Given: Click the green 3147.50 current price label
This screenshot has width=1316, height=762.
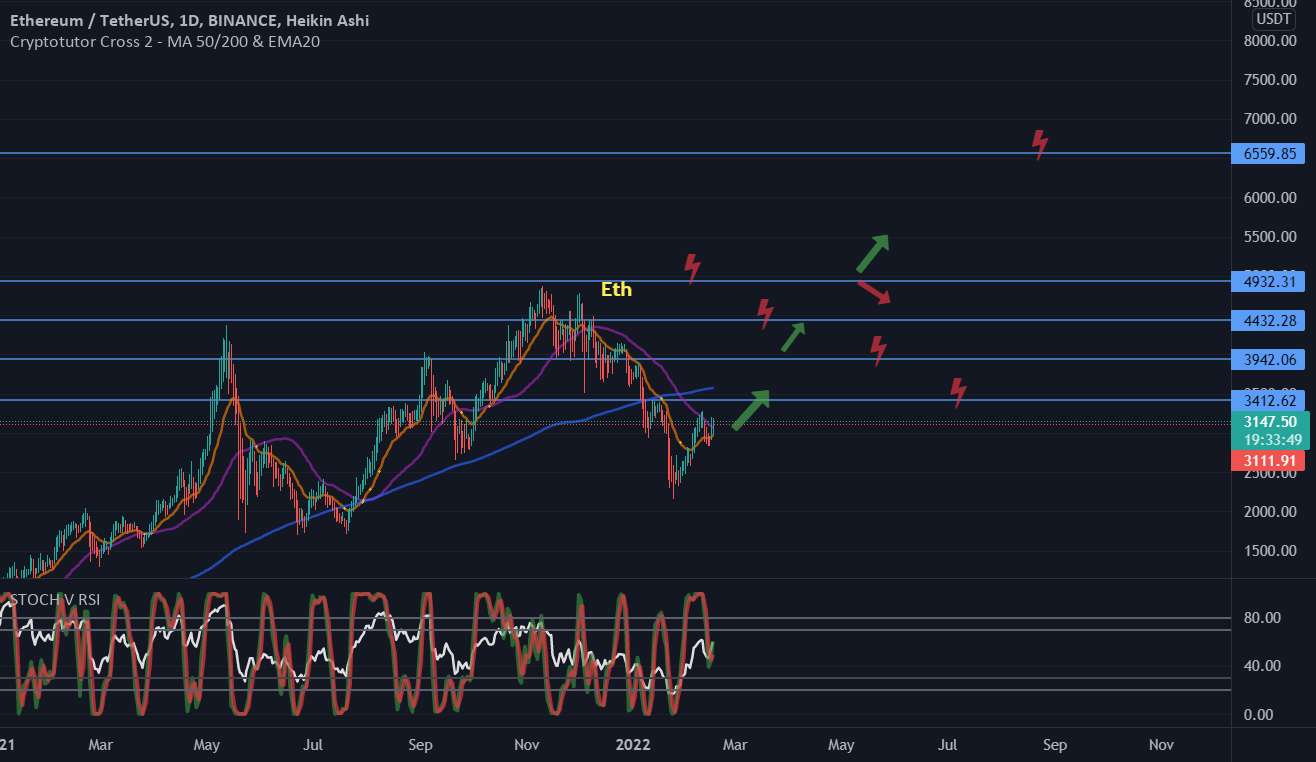Looking at the screenshot, I should 1269,421.
